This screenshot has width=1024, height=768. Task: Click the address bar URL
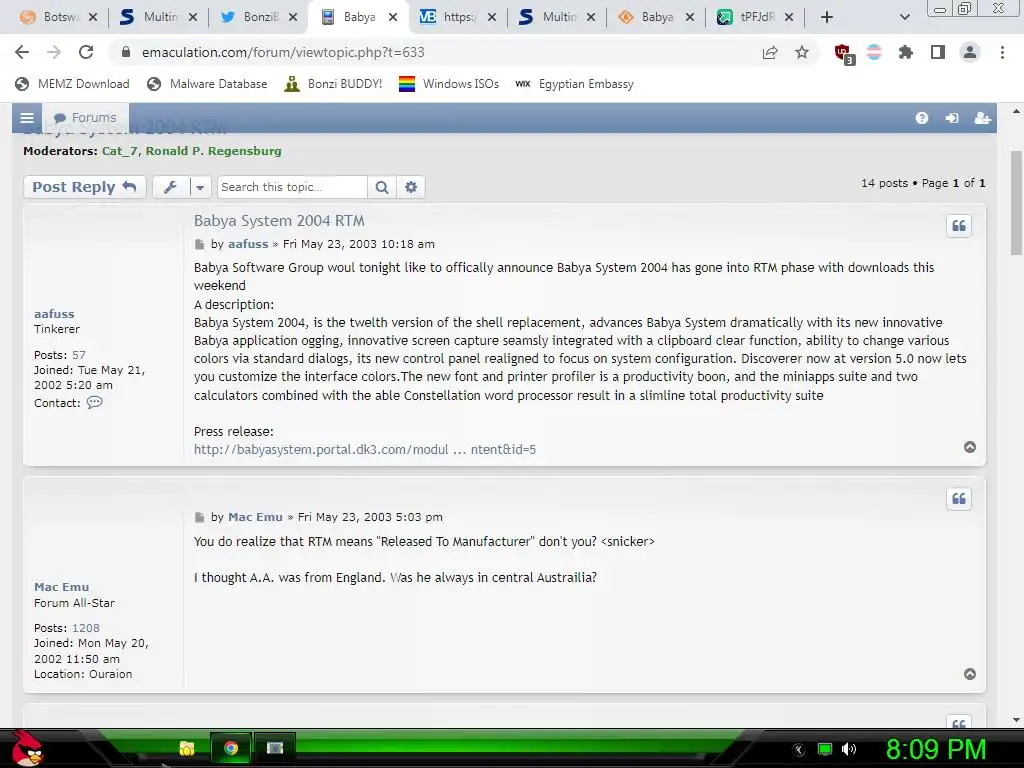point(283,52)
